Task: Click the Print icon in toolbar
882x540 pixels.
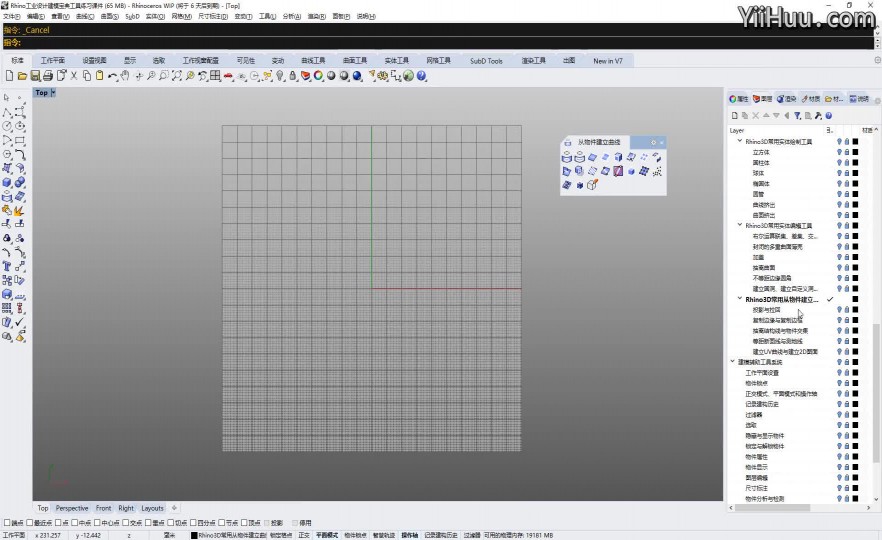Action: pos(48,75)
